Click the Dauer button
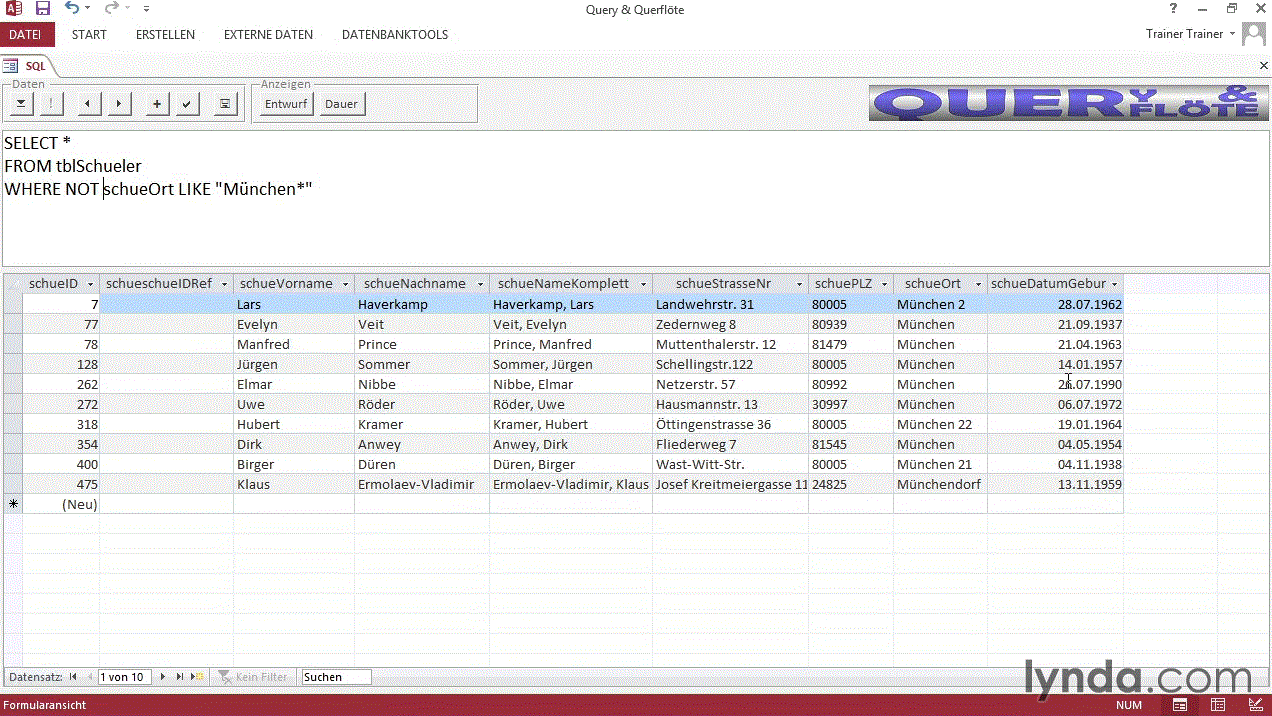1272x716 pixels. point(341,104)
